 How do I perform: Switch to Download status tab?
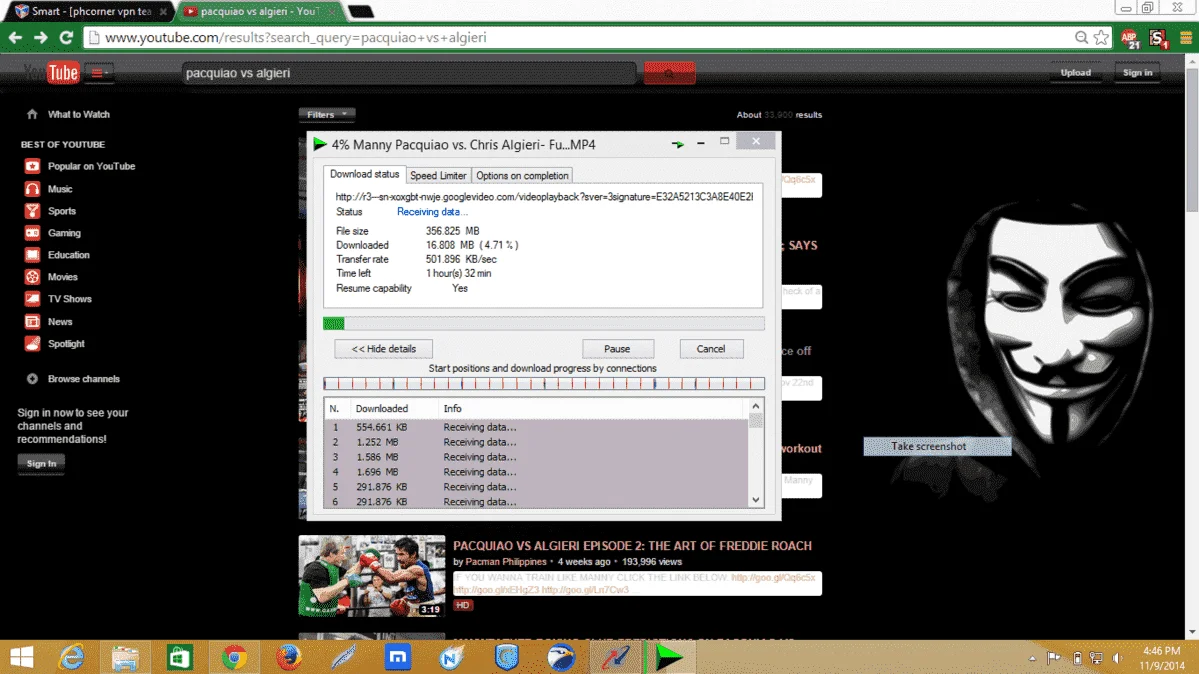[x=364, y=174]
